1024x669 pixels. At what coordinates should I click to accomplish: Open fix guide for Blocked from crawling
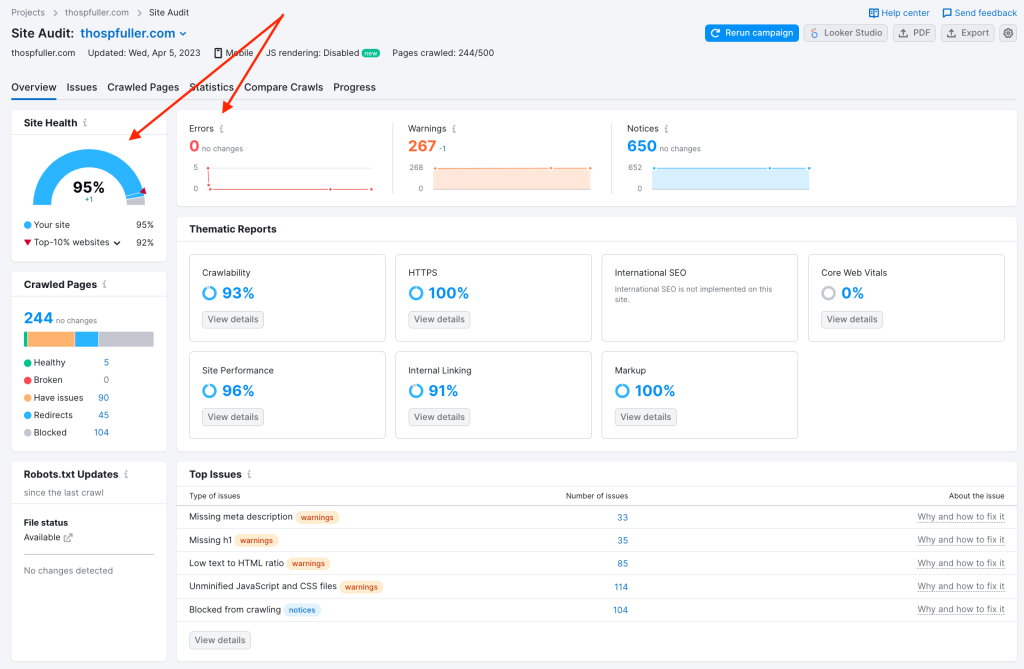(961, 610)
